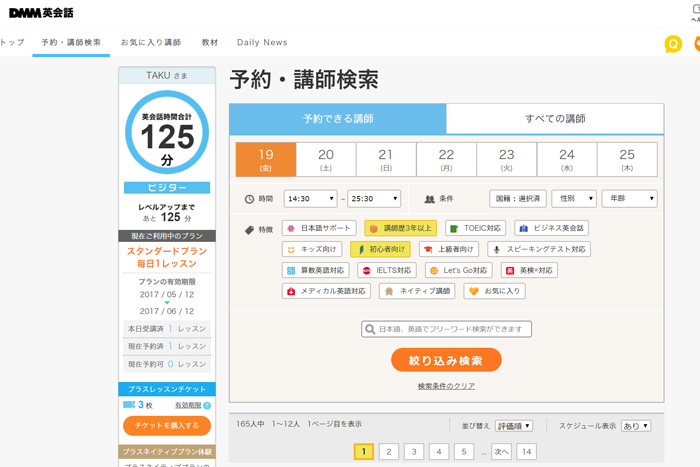
Task: Open the start time 14:30 dropdown
Action: tap(310, 199)
